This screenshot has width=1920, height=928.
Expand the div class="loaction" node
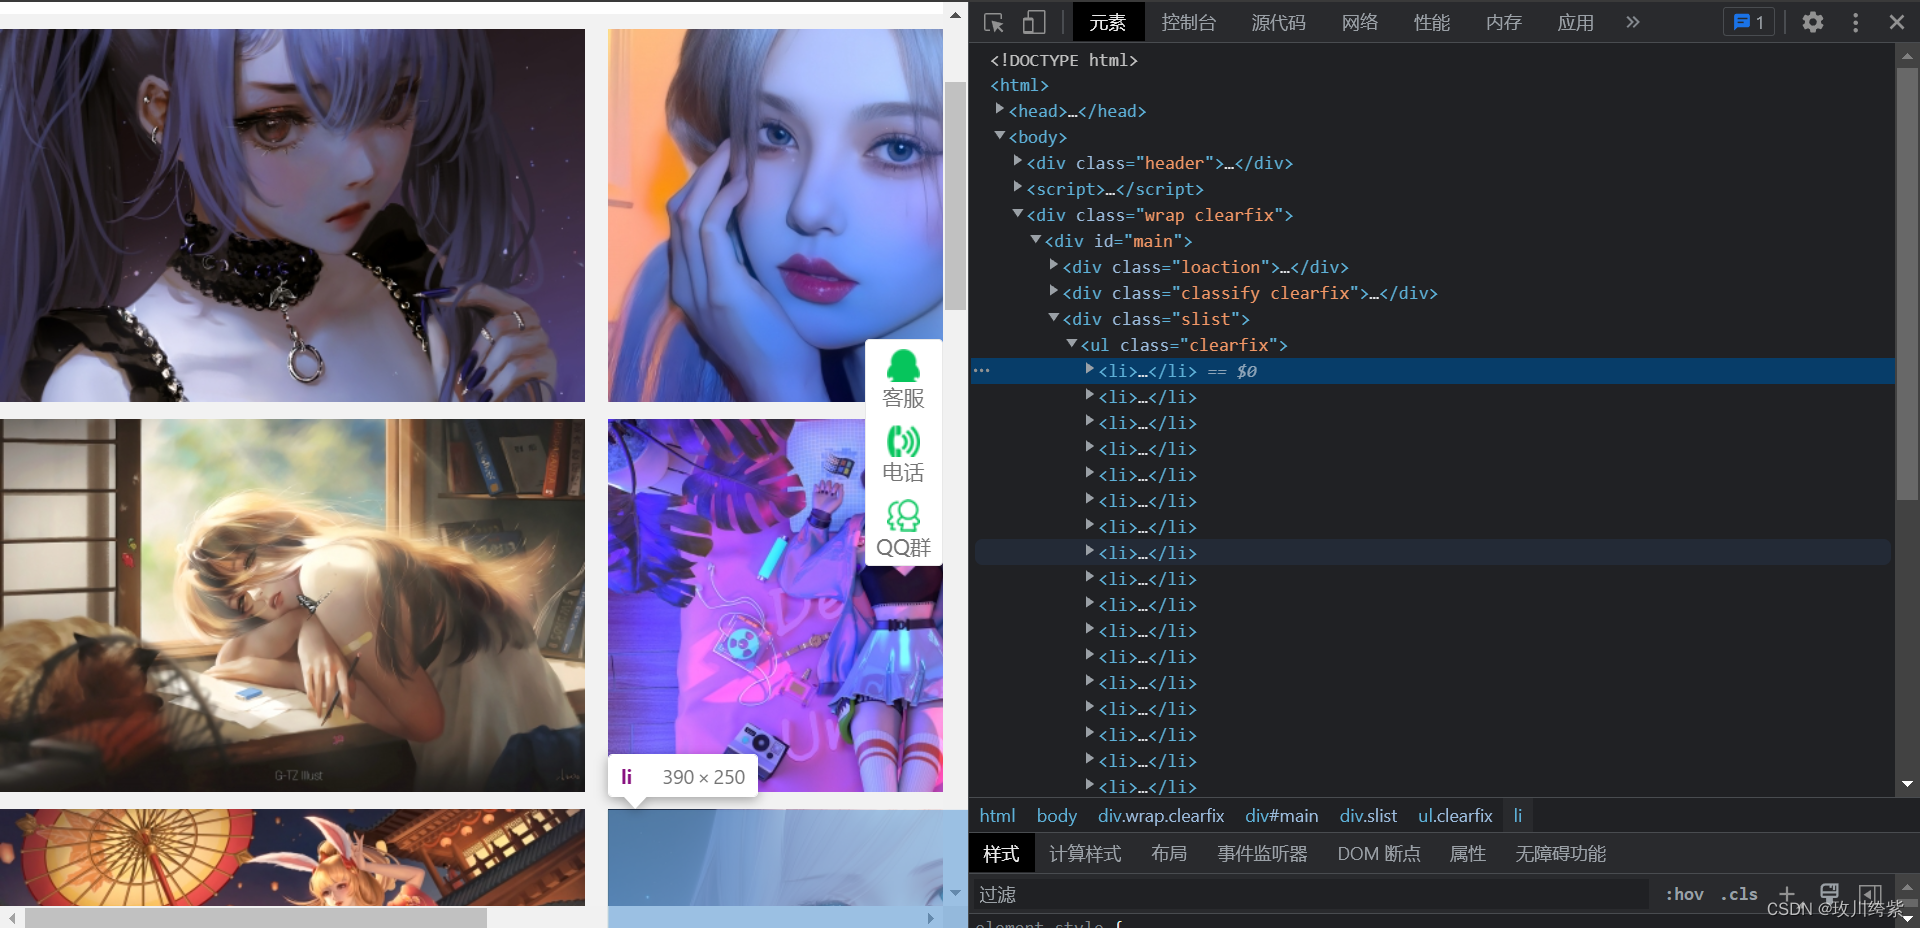pos(1053,265)
